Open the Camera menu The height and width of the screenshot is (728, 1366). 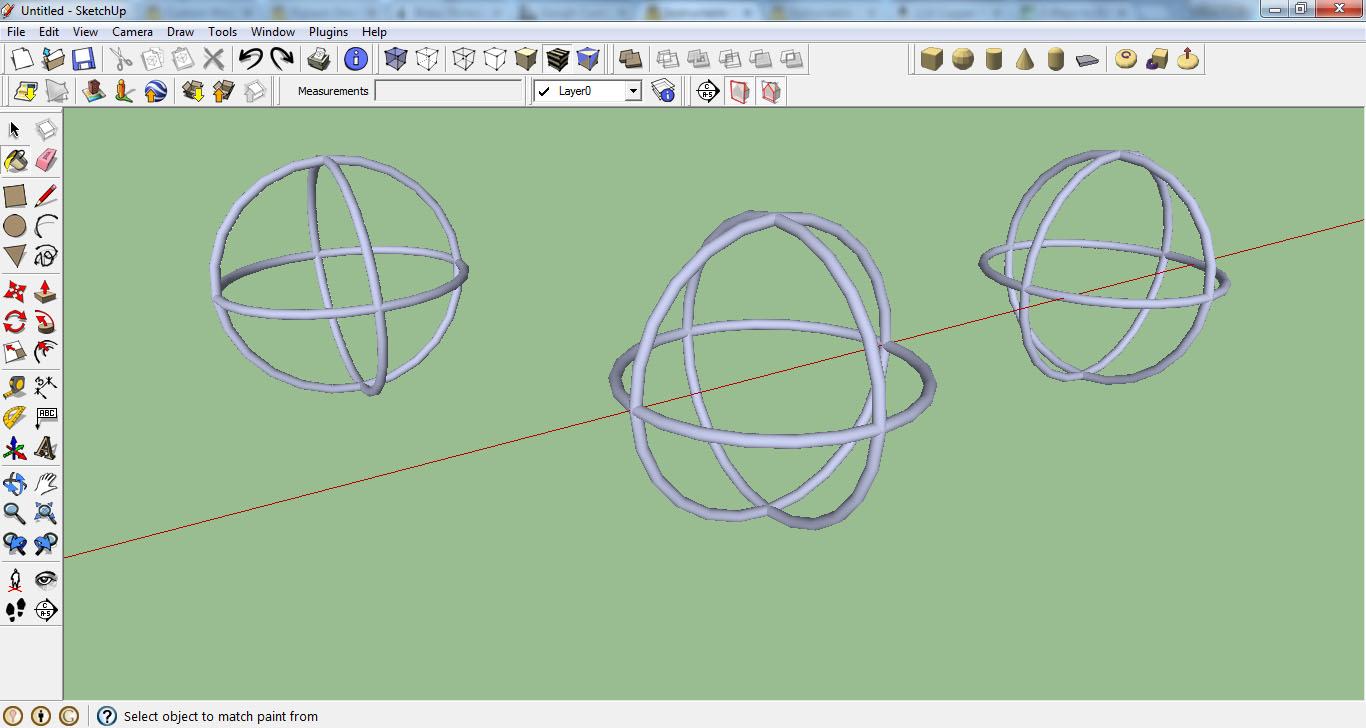pos(132,32)
